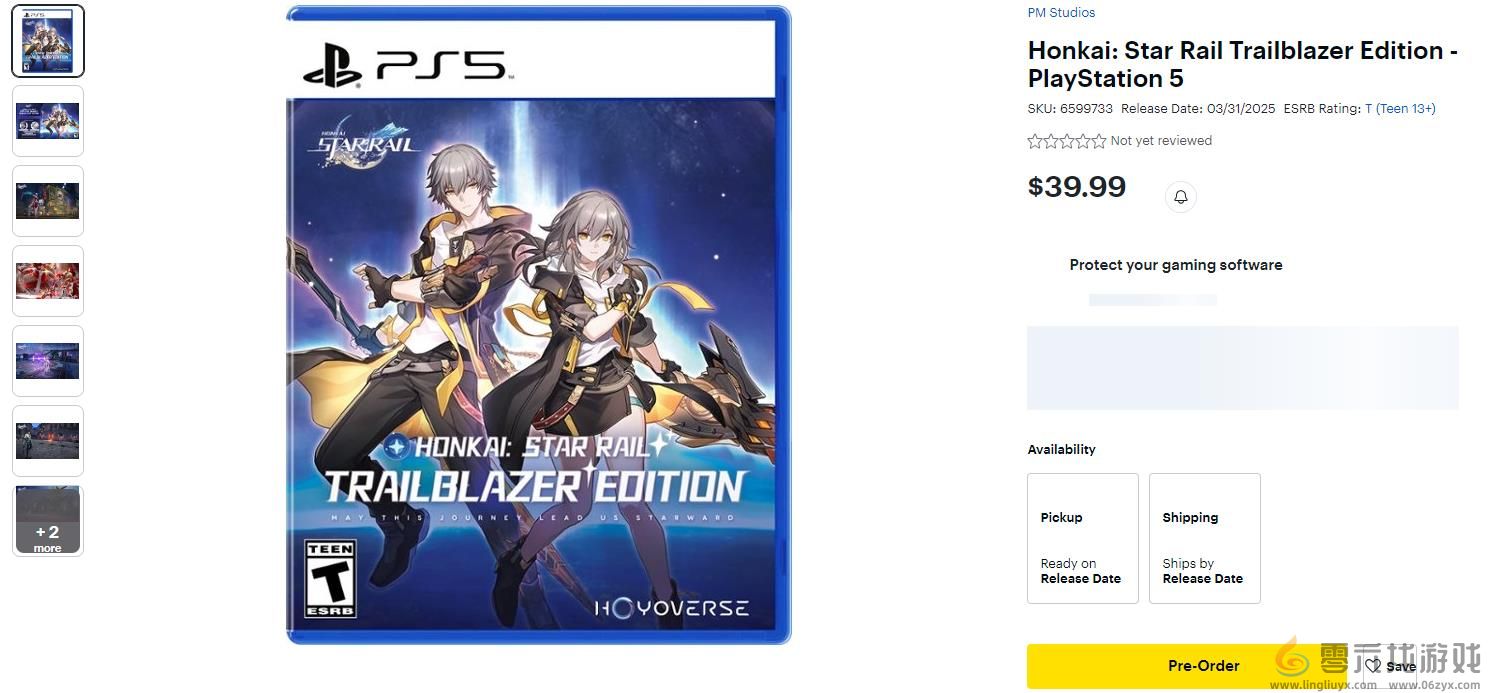Expand the '+2 more' media thumbnails
This screenshot has width=1497, height=693.
tap(47, 519)
